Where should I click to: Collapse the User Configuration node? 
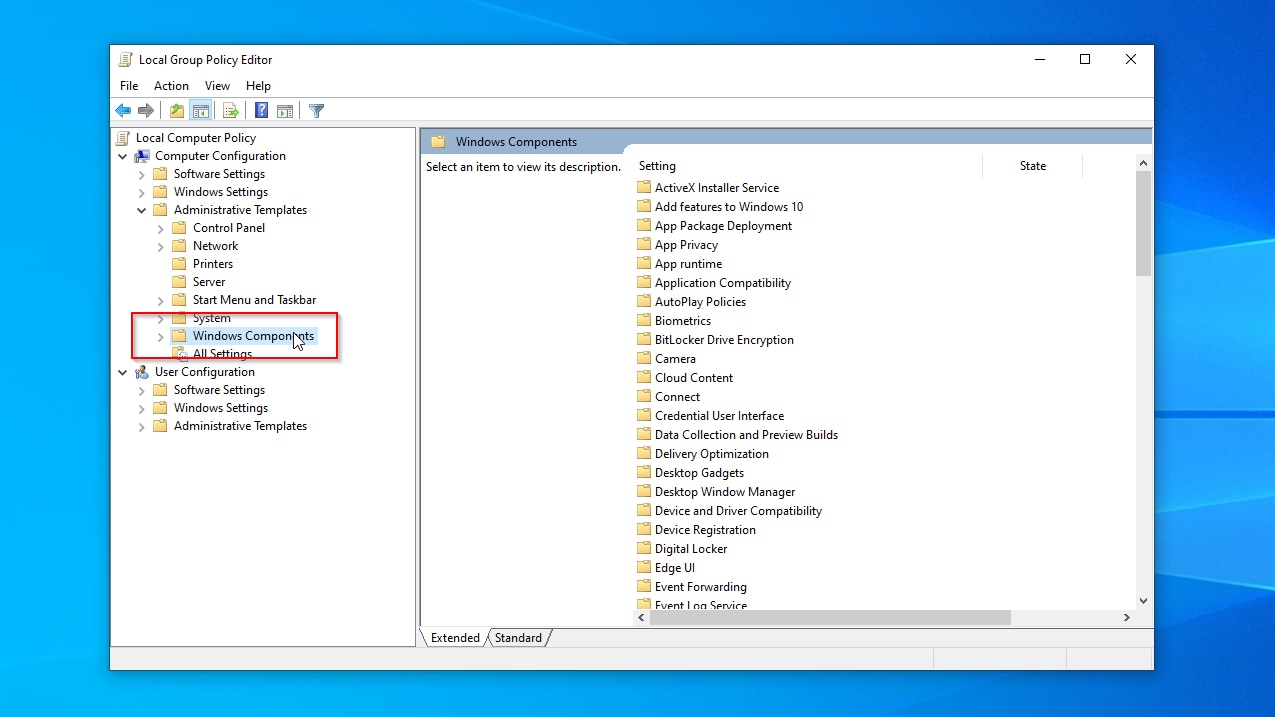(123, 372)
